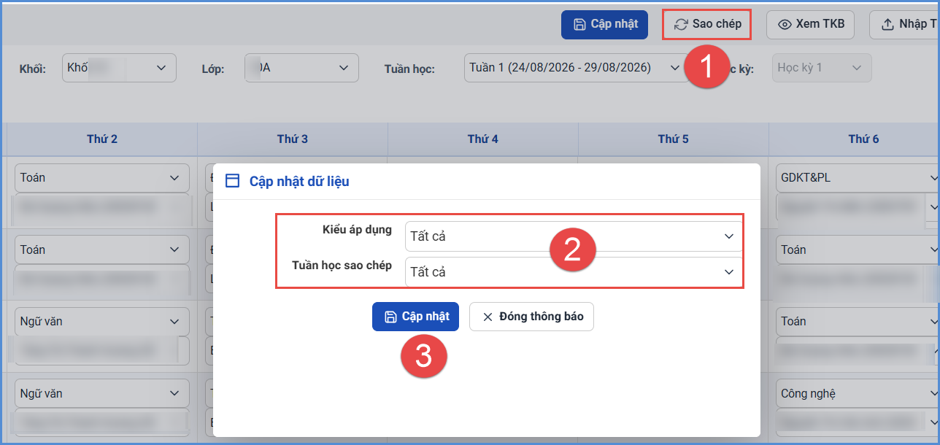Click the upload icon on Nhập T

coord(887,25)
